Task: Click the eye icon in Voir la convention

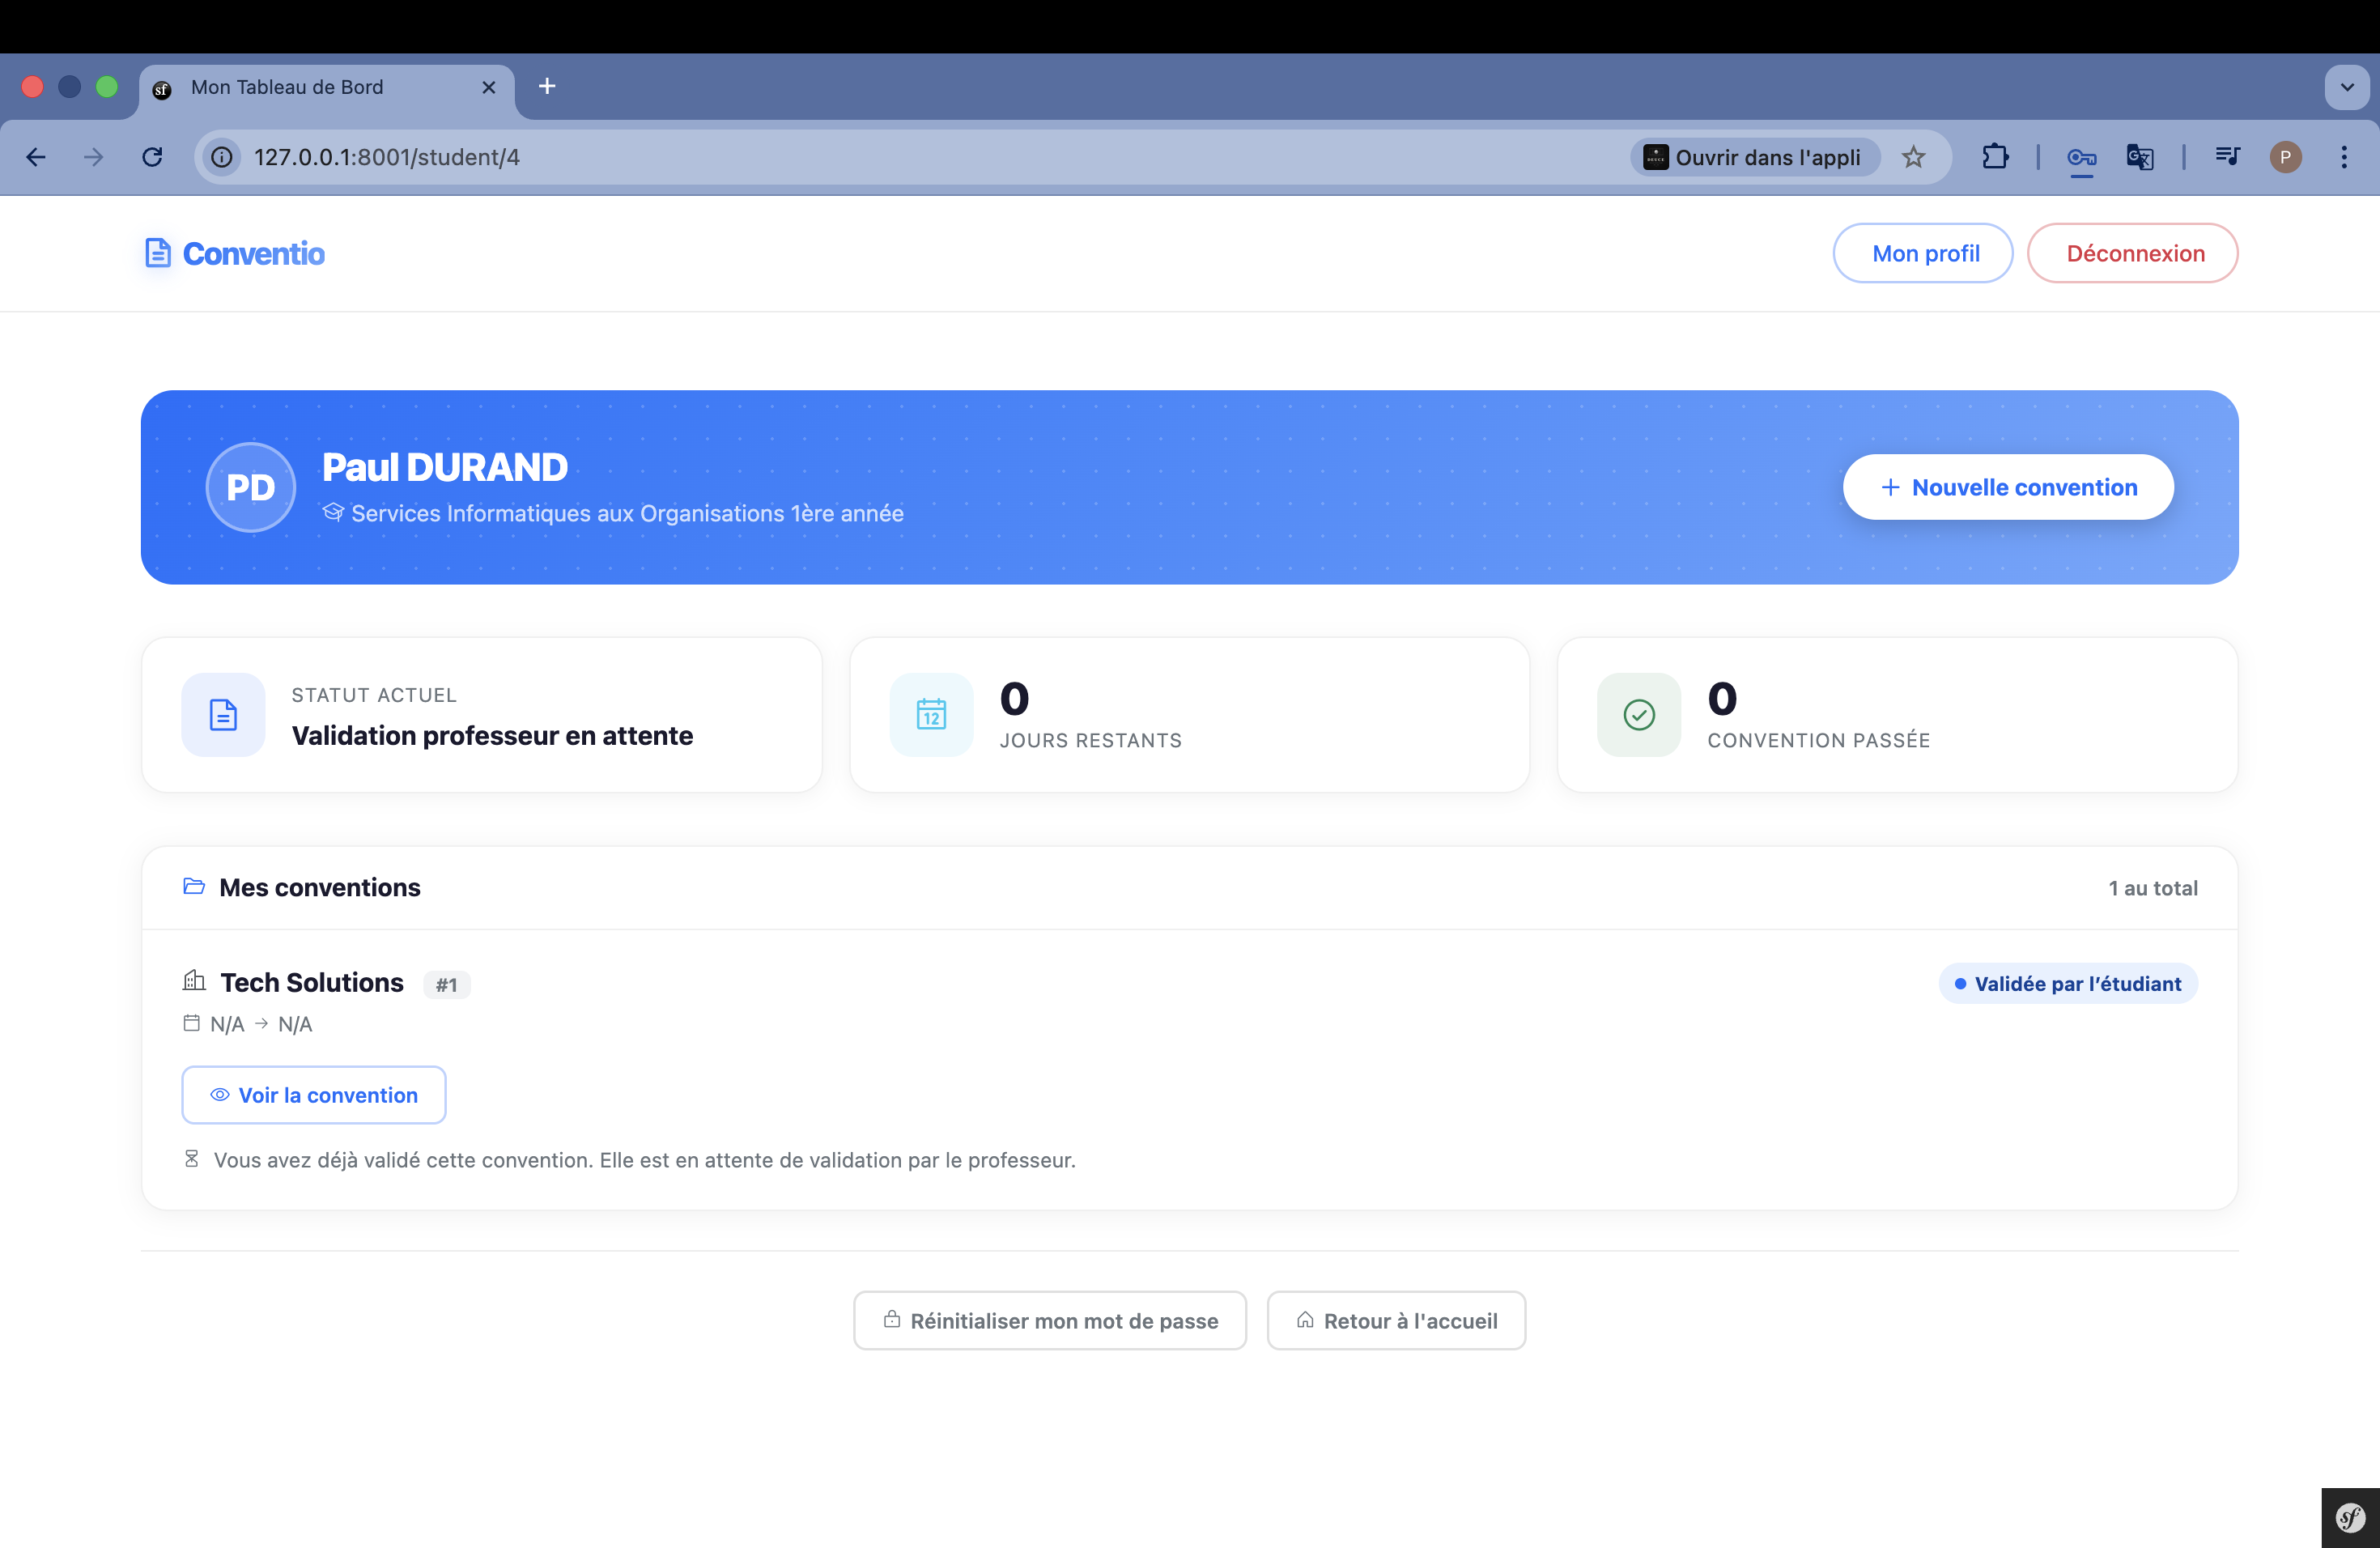Action: coord(219,1095)
